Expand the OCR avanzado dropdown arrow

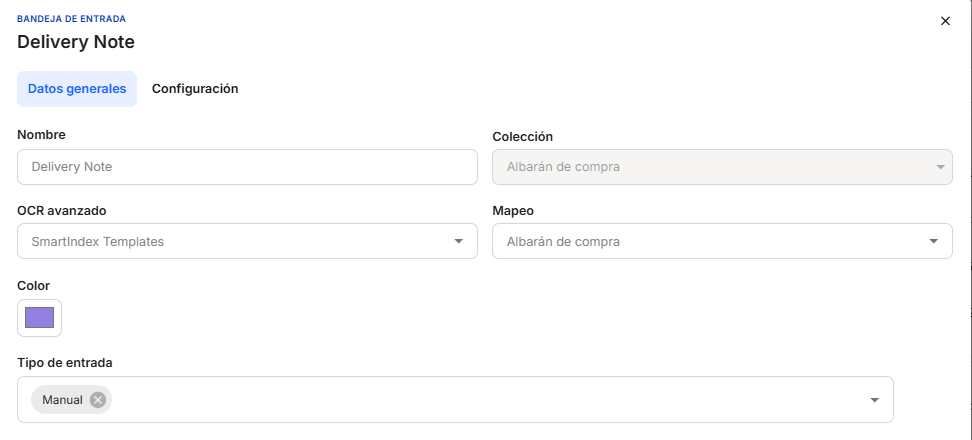pyautogui.click(x=458, y=241)
